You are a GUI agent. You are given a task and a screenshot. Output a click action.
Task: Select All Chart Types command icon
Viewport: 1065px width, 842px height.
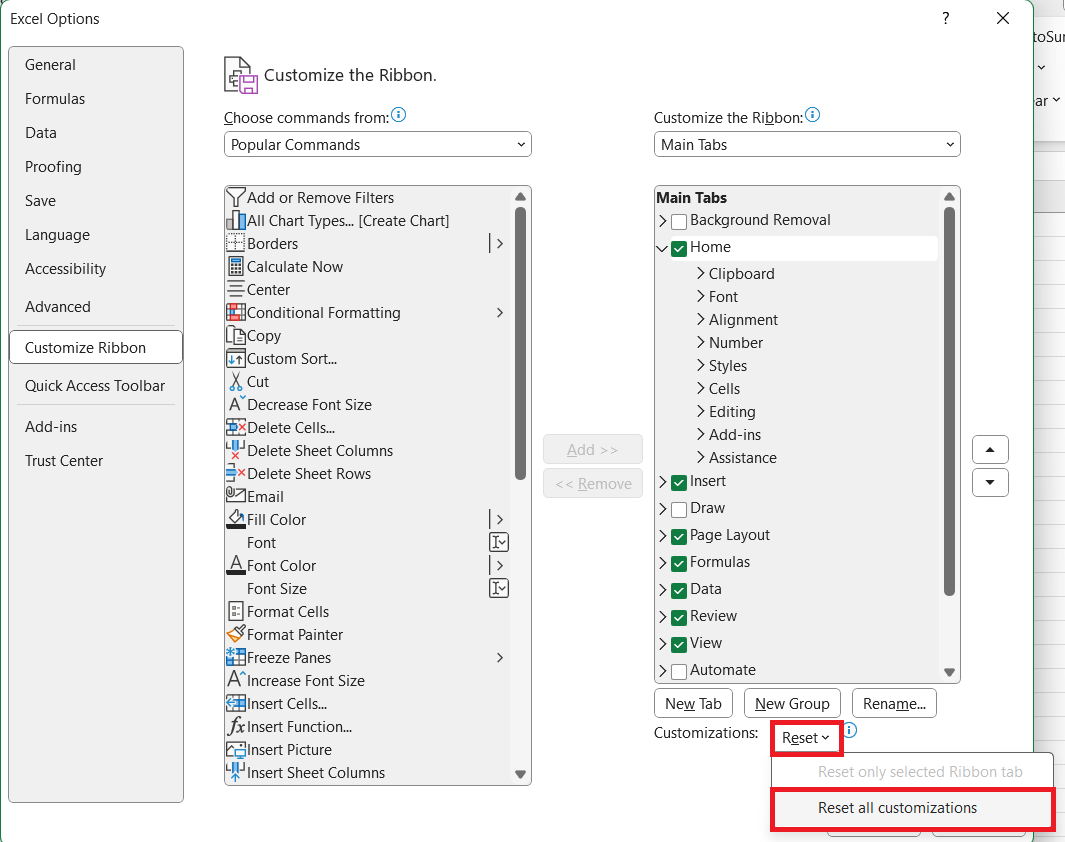coord(236,221)
